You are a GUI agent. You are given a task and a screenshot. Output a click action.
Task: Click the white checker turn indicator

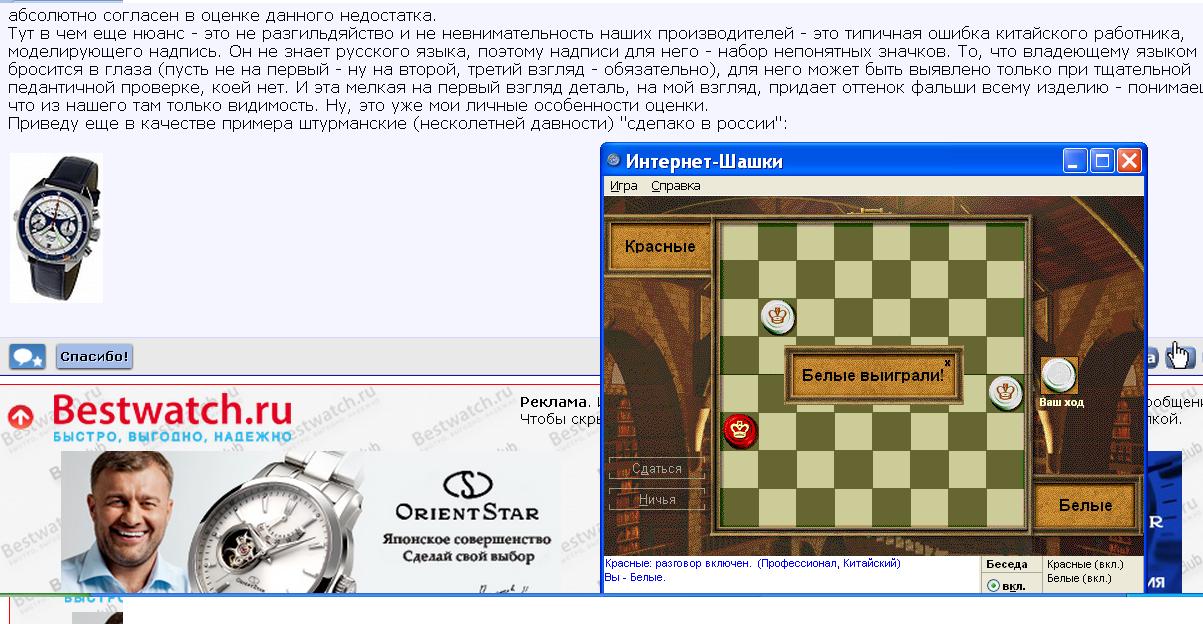tap(1058, 376)
